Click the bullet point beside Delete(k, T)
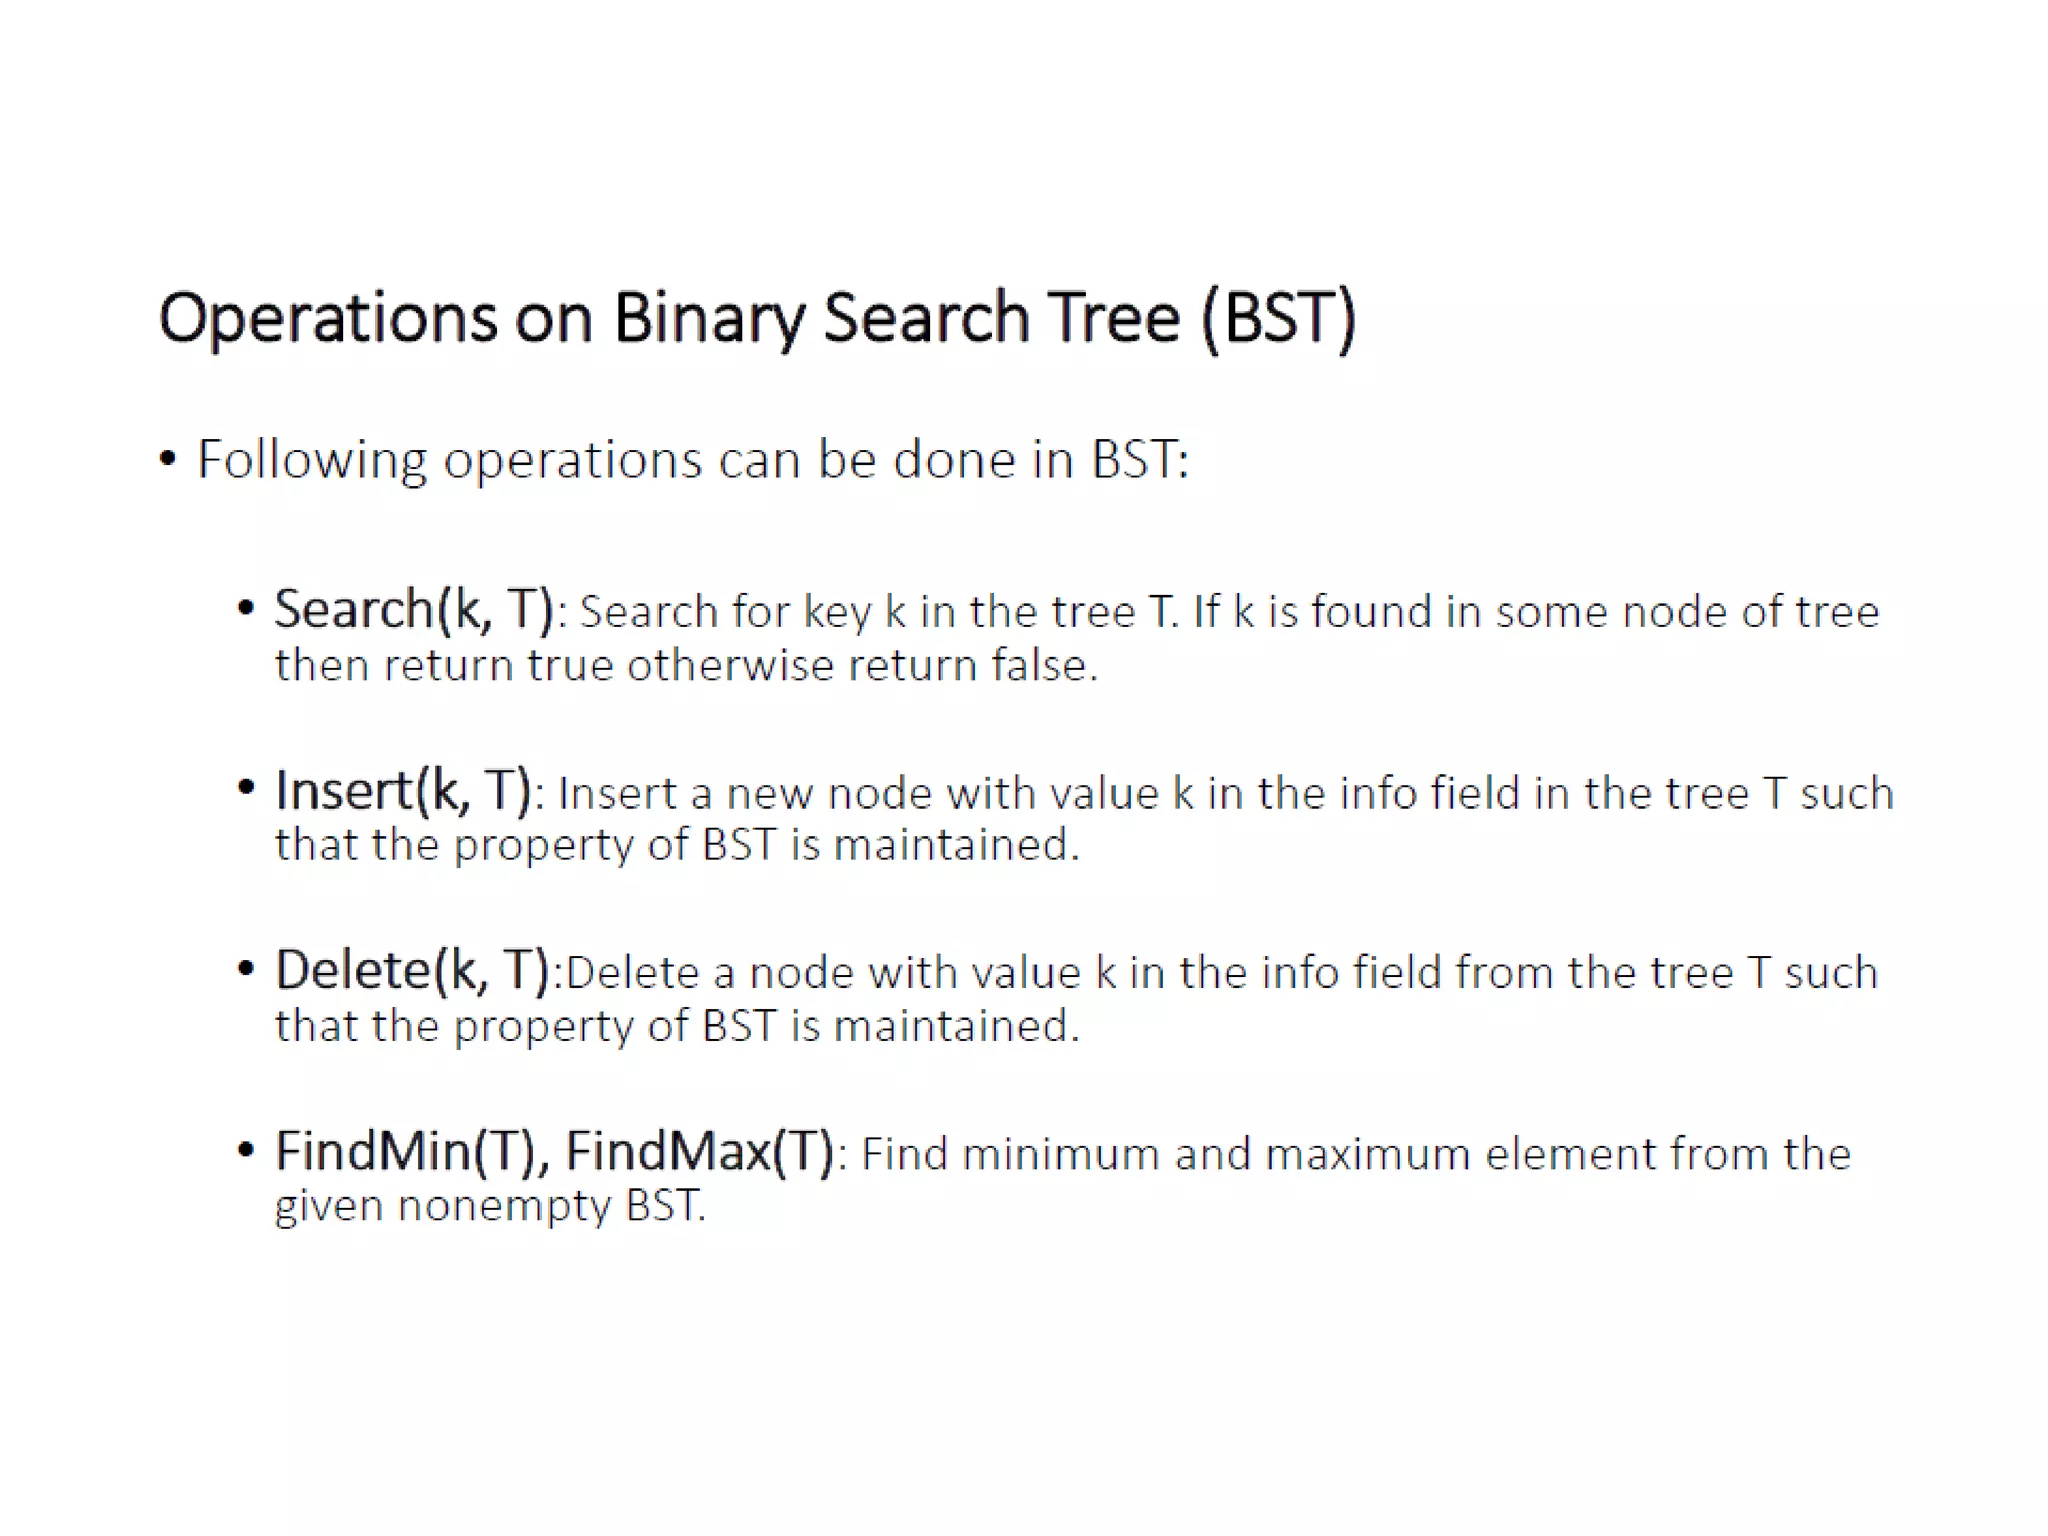 click(x=246, y=968)
